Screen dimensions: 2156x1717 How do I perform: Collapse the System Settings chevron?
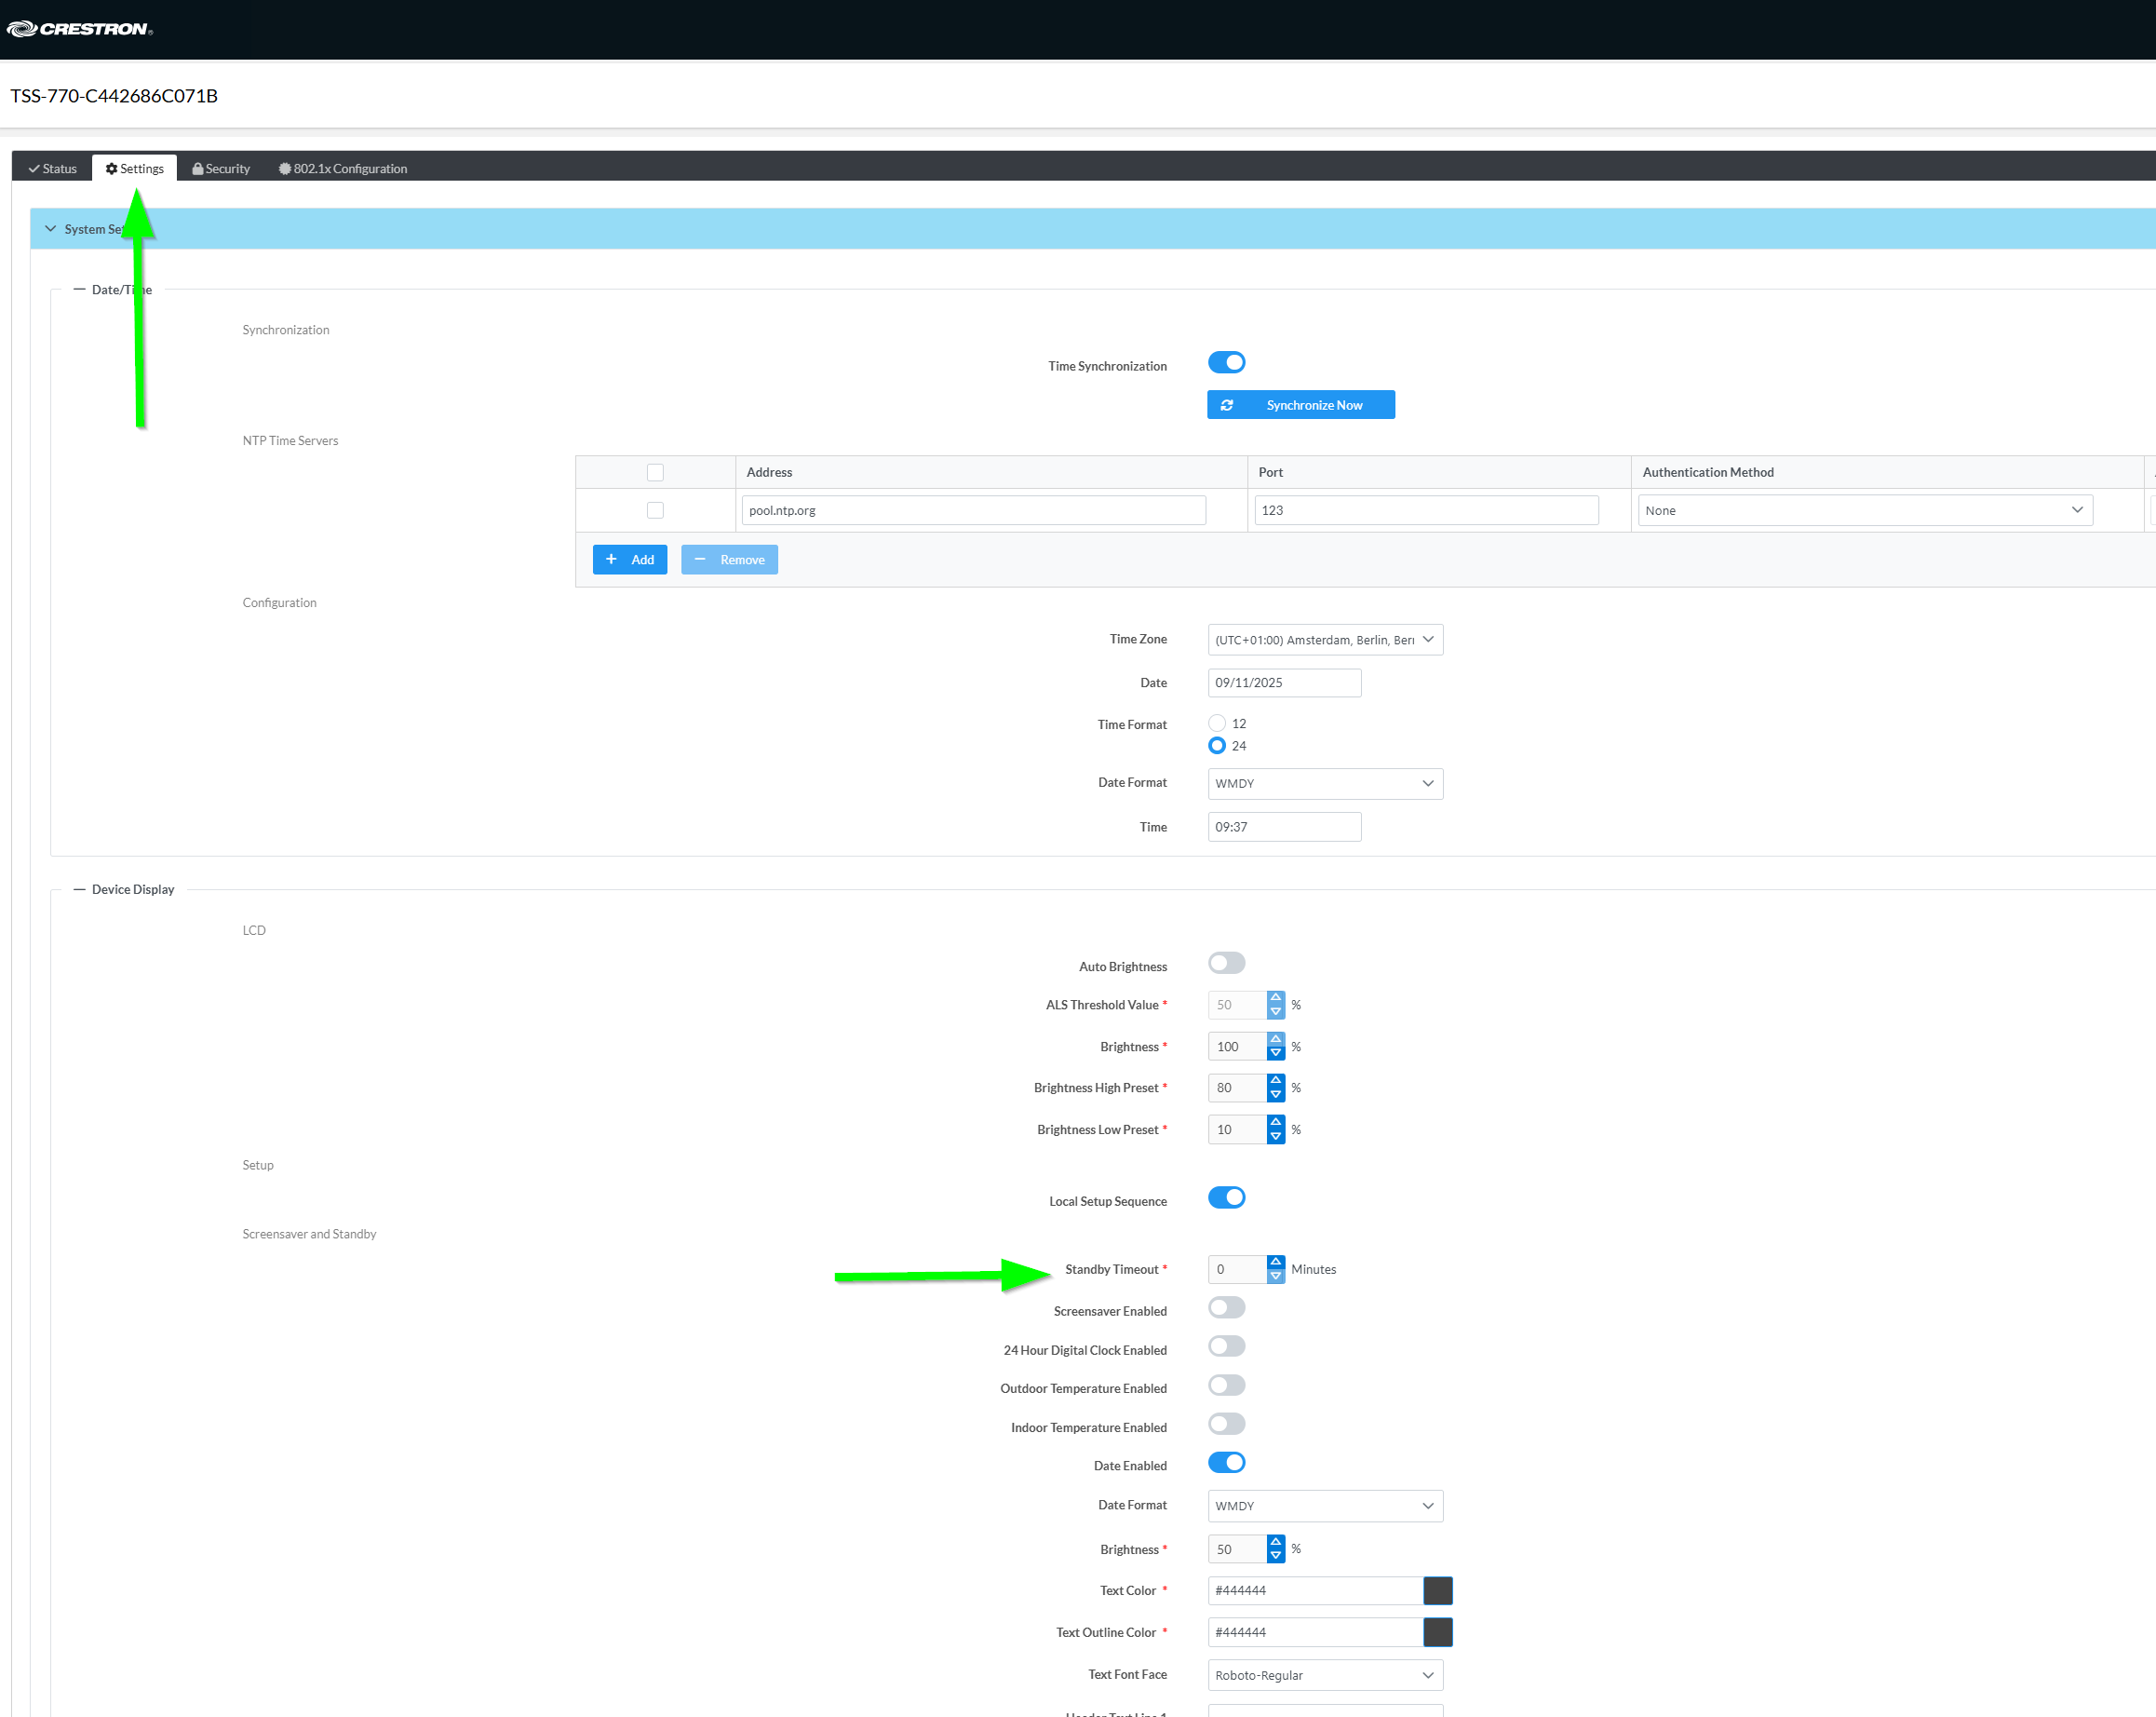tap(50, 229)
